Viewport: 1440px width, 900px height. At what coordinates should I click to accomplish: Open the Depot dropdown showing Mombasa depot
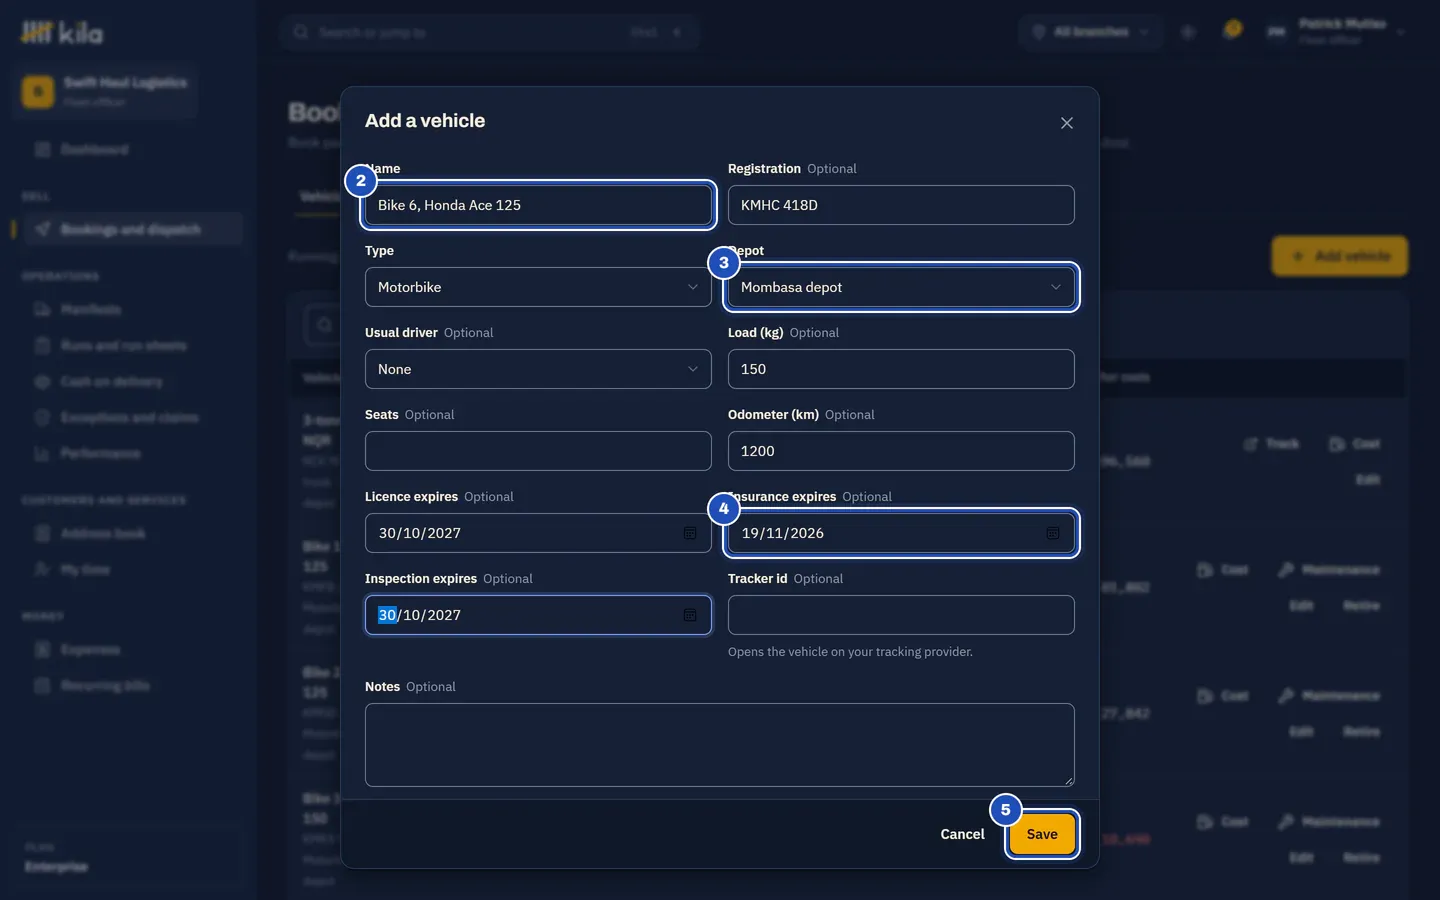[x=901, y=287]
